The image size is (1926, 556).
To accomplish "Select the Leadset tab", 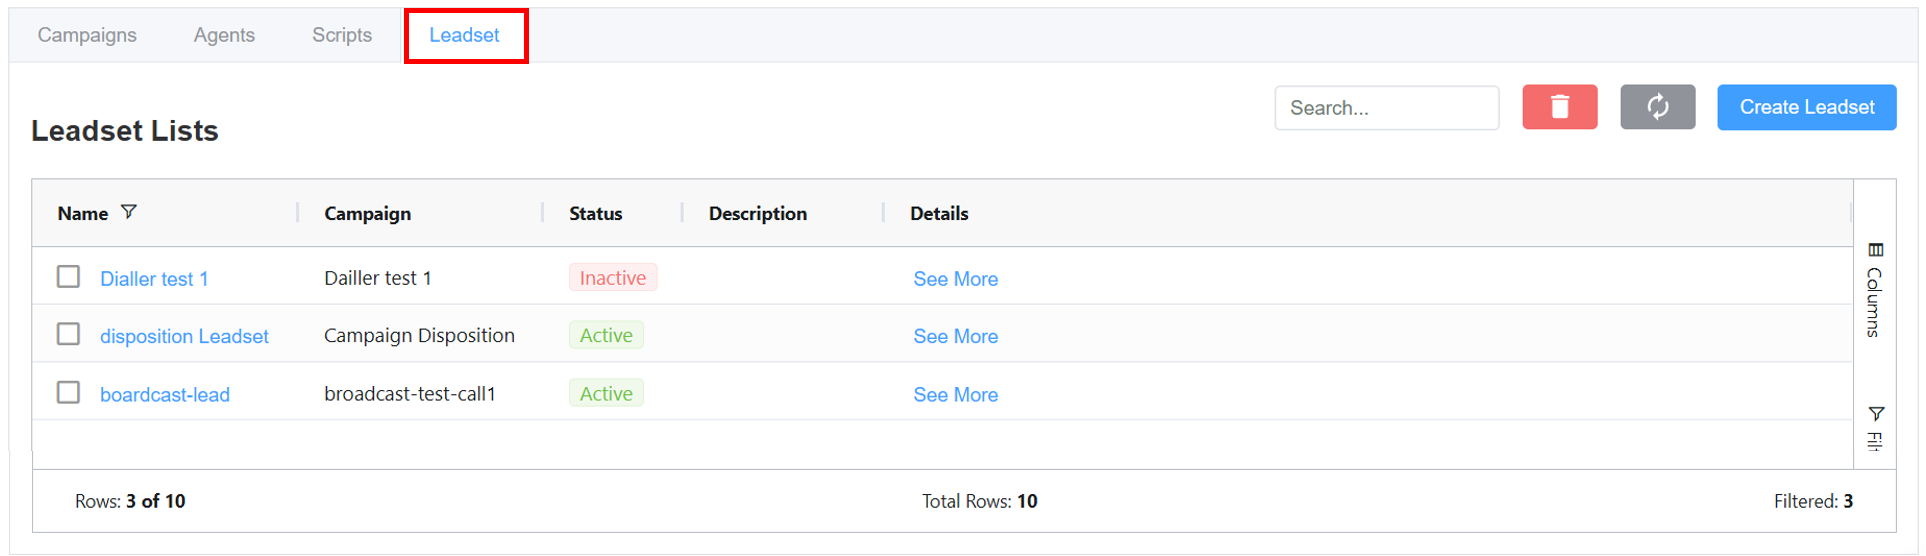I will [x=465, y=35].
